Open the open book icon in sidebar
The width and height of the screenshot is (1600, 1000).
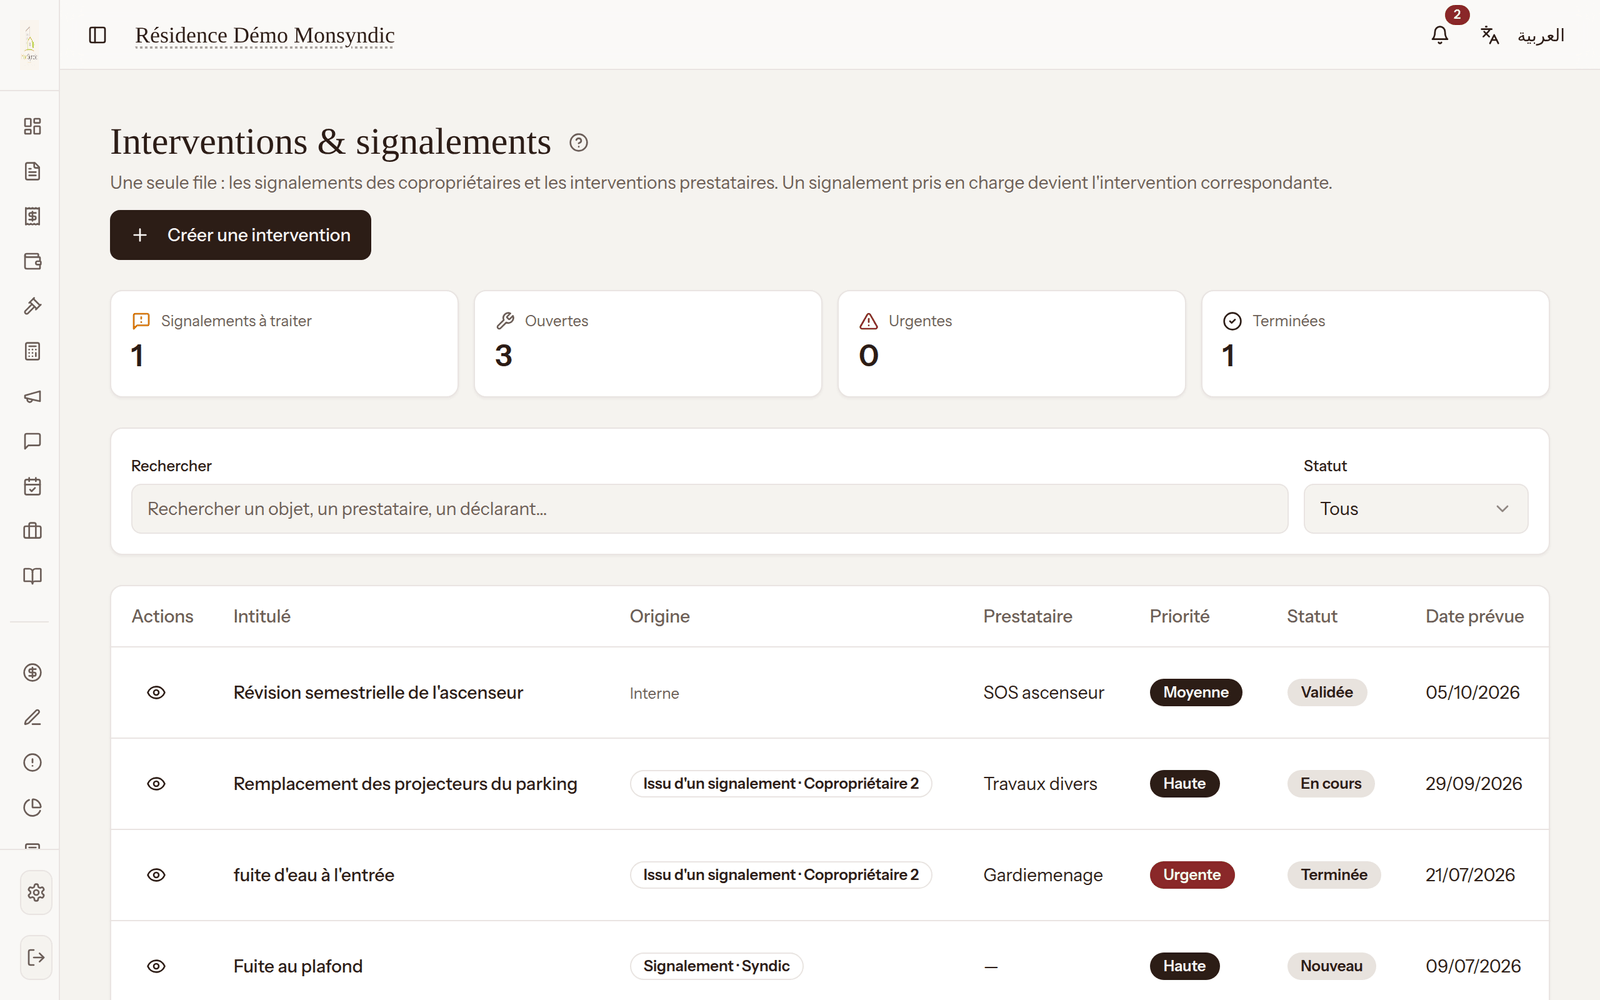(32, 576)
